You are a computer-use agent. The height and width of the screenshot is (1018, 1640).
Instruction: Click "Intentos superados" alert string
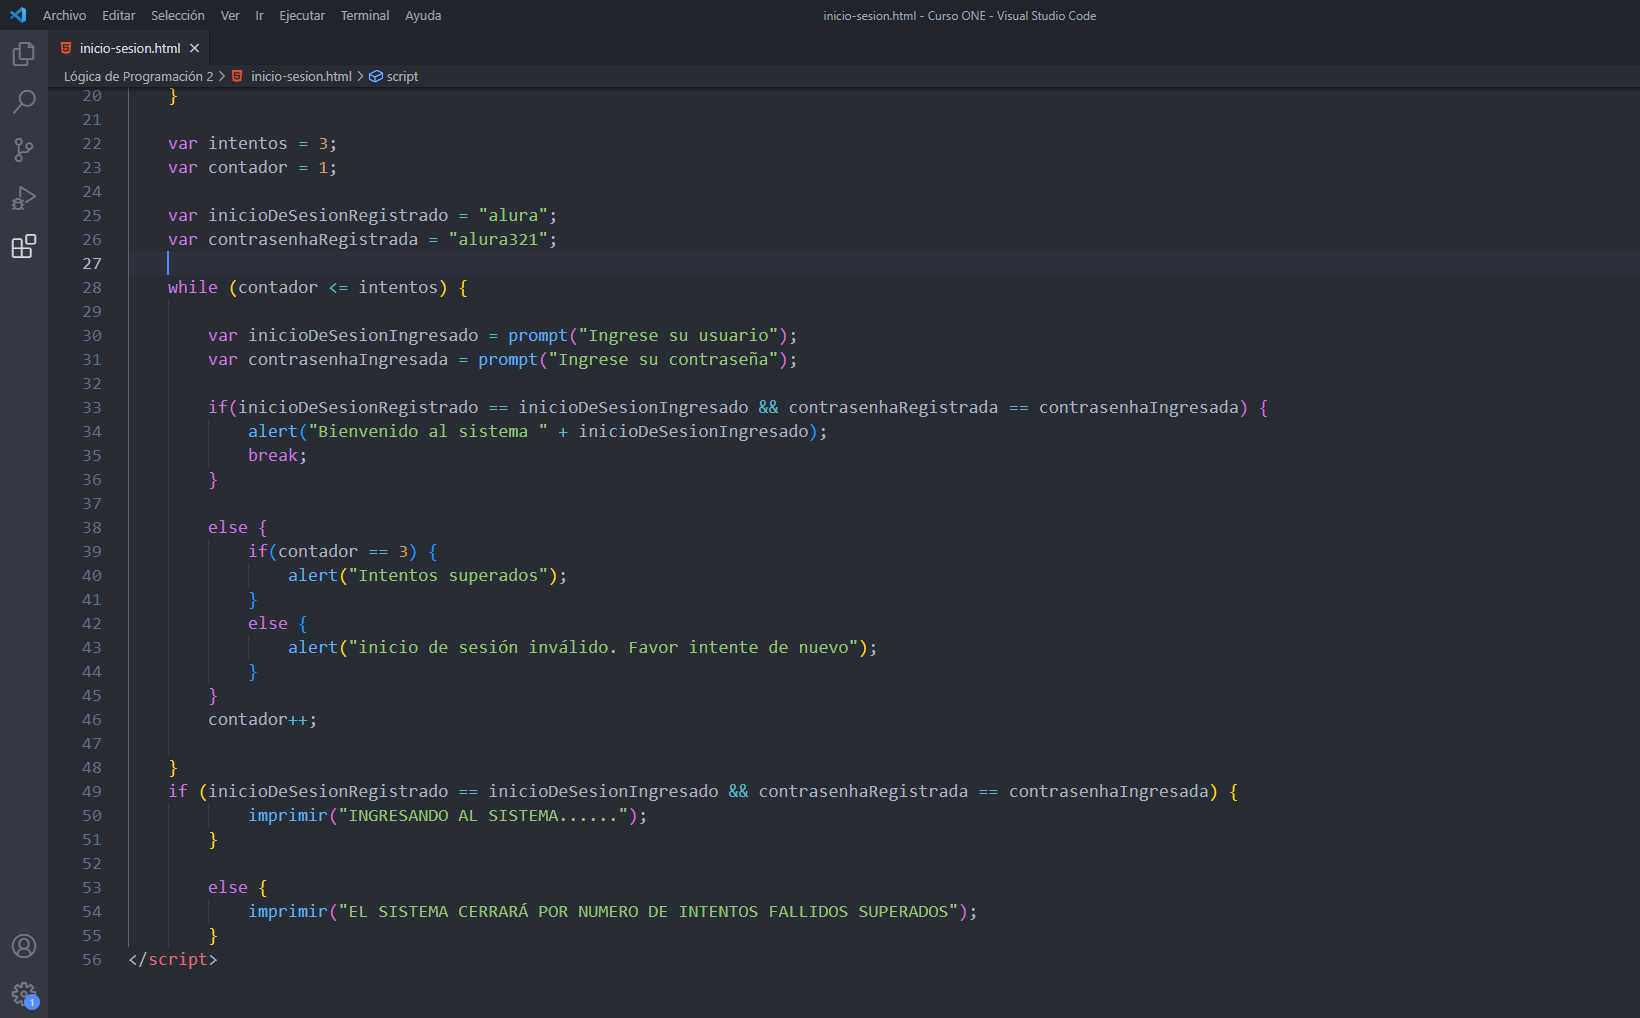click(x=448, y=576)
